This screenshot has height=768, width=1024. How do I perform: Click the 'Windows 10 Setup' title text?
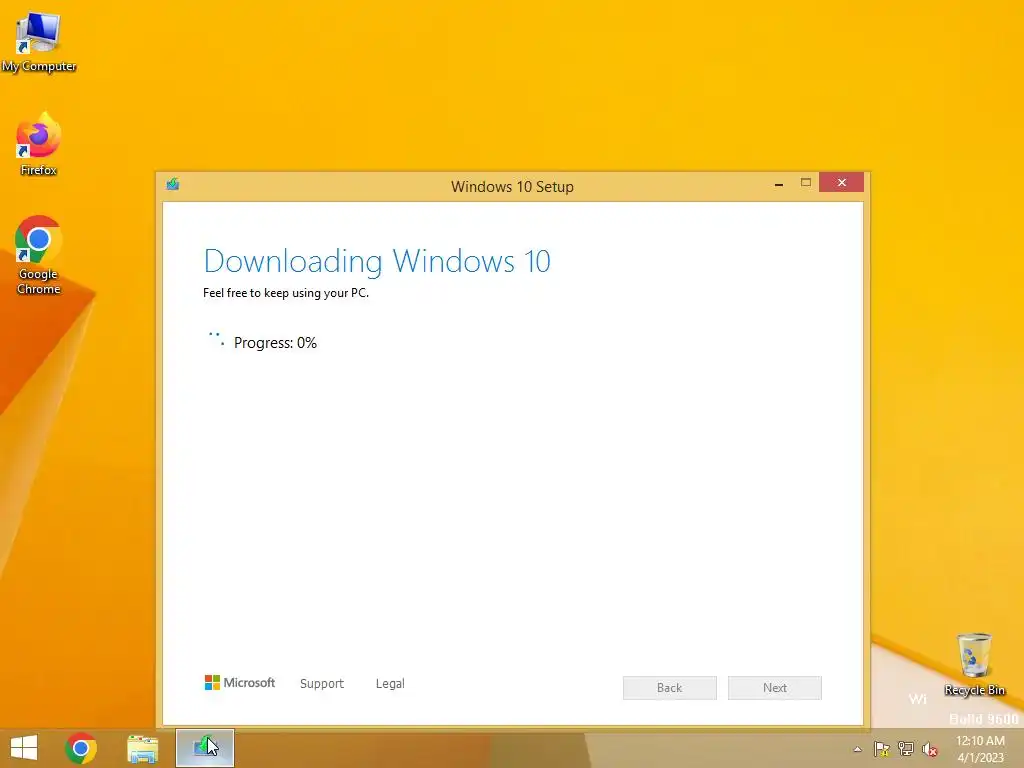click(x=512, y=187)
